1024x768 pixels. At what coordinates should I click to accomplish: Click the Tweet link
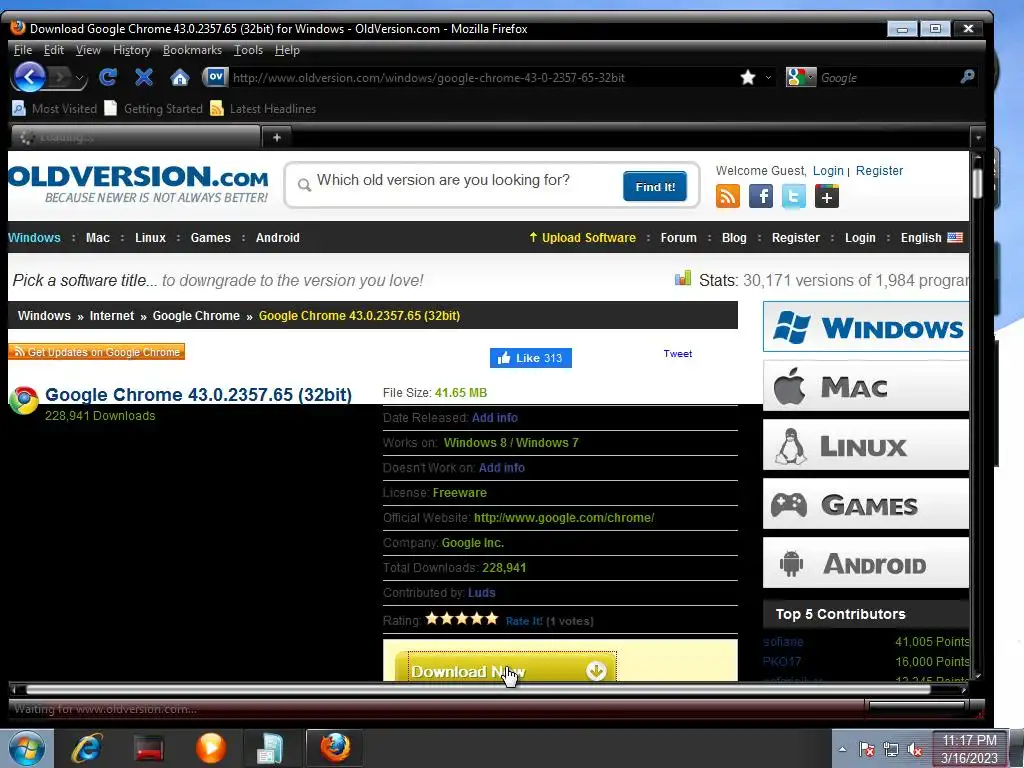click(677, 353)
